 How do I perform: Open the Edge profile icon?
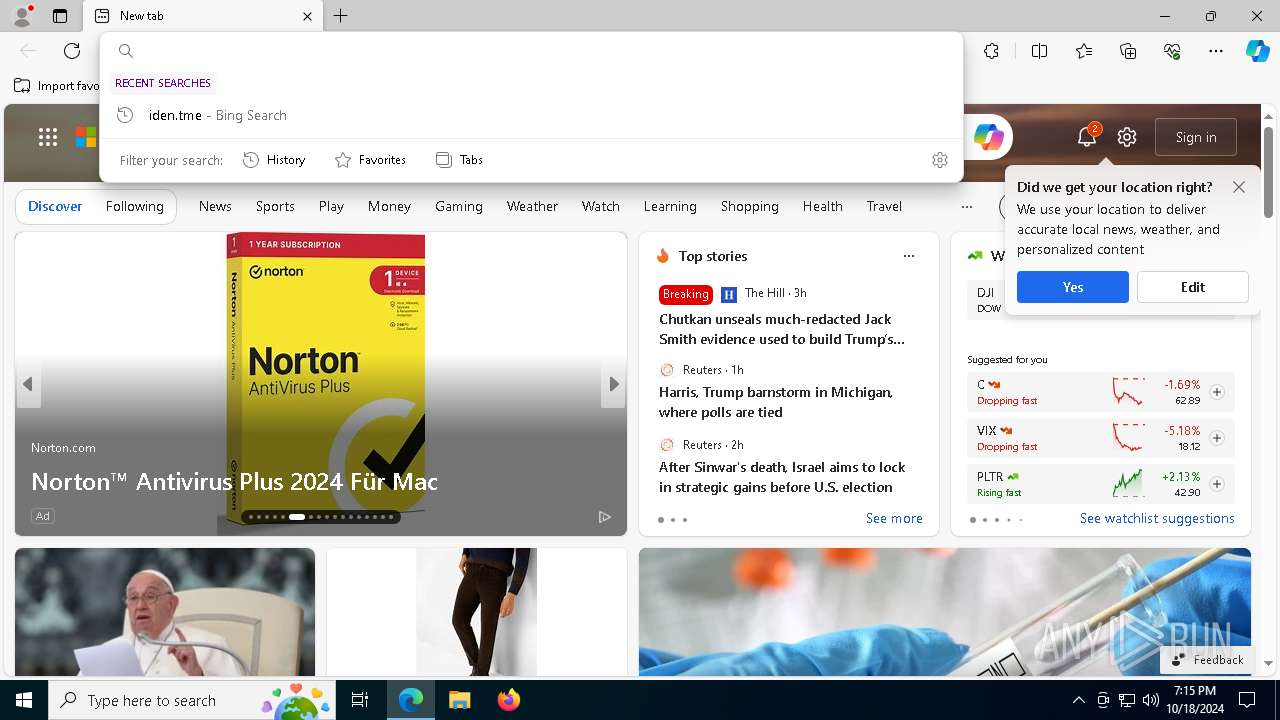click(x=21, y=16)
